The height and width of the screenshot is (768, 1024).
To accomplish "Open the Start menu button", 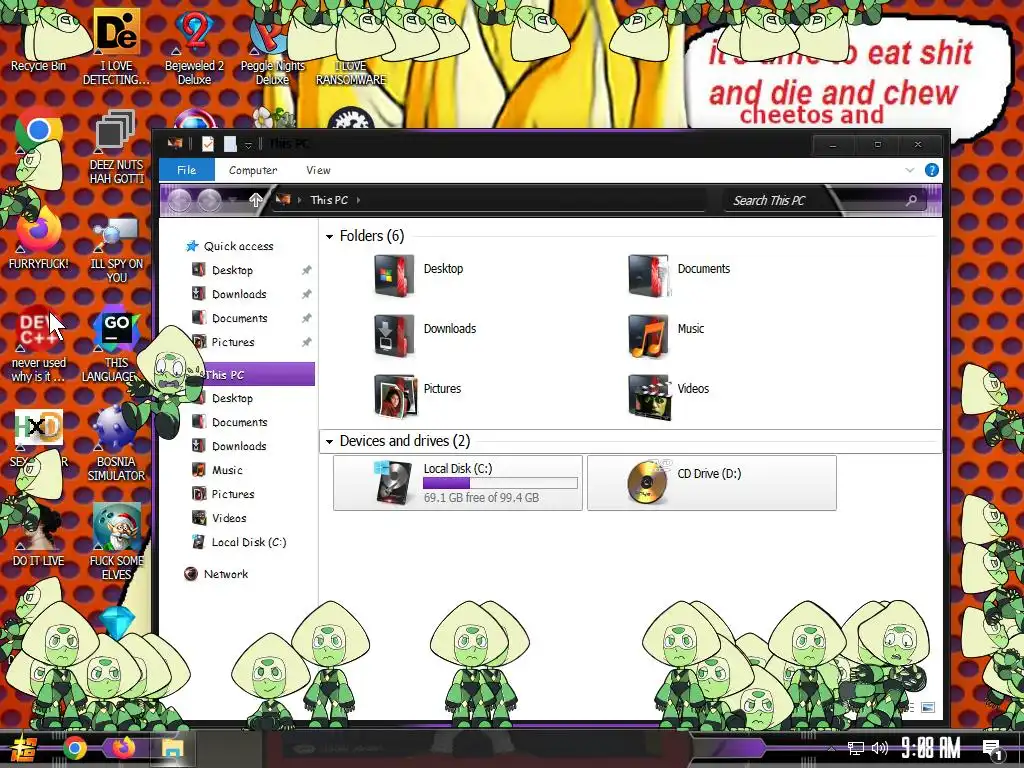I will click(25, 748).
